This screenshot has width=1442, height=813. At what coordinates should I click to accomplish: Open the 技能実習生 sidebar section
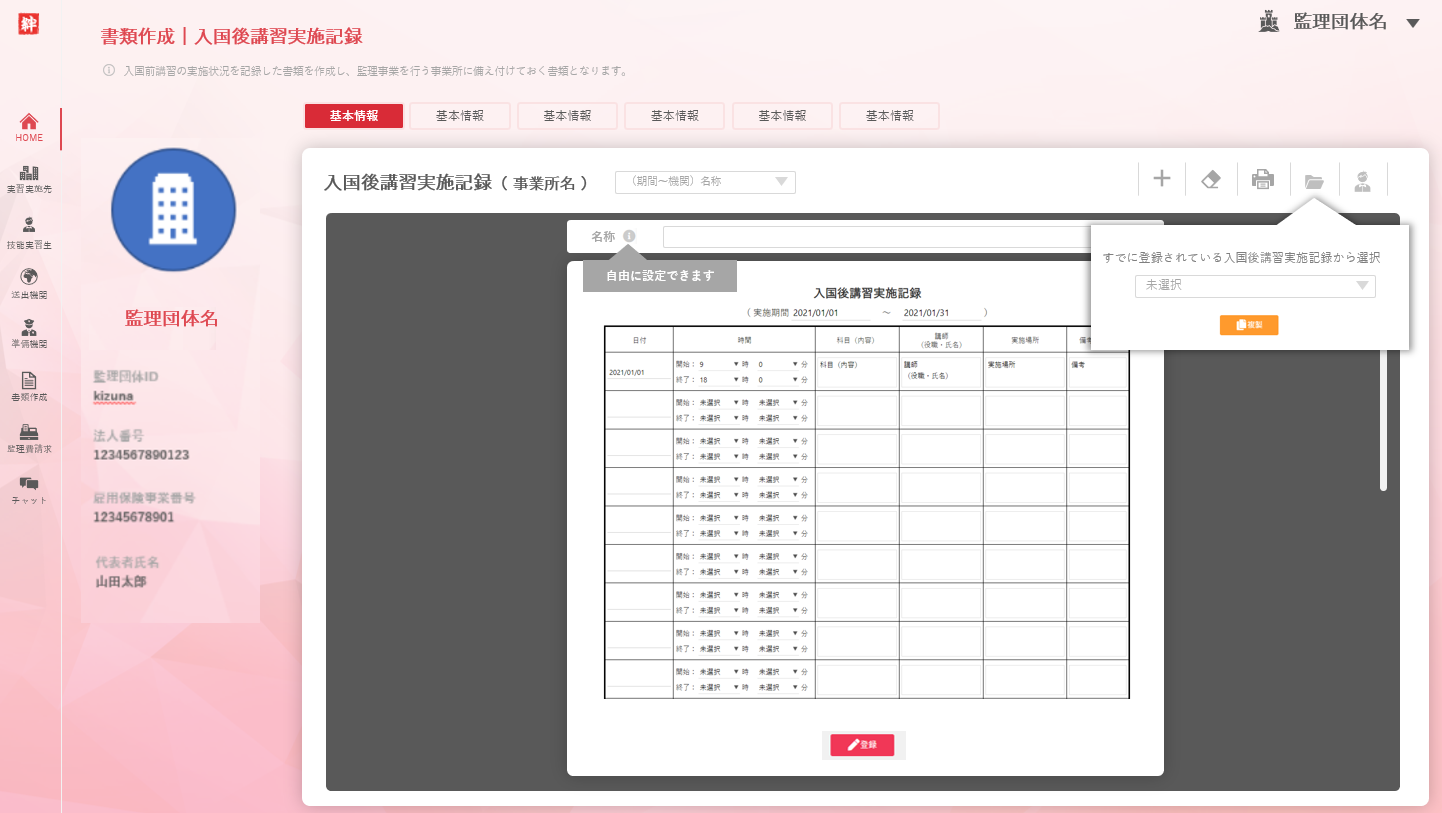point(29,231)
